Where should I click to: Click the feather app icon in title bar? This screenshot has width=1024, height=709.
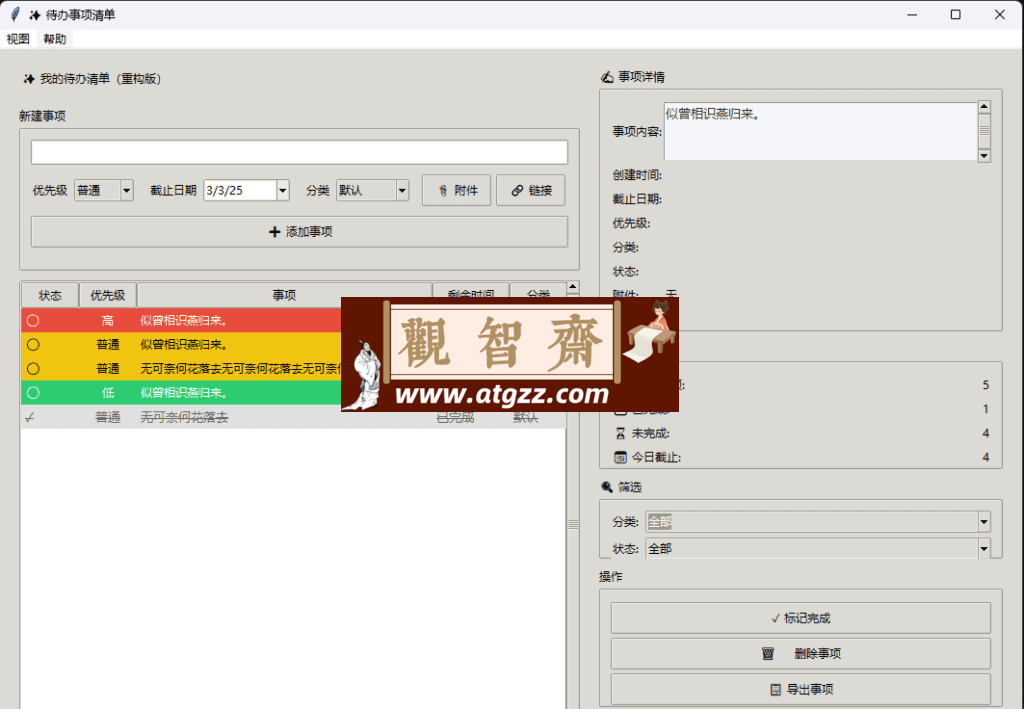pyautogui.click(x=15, y=14)
